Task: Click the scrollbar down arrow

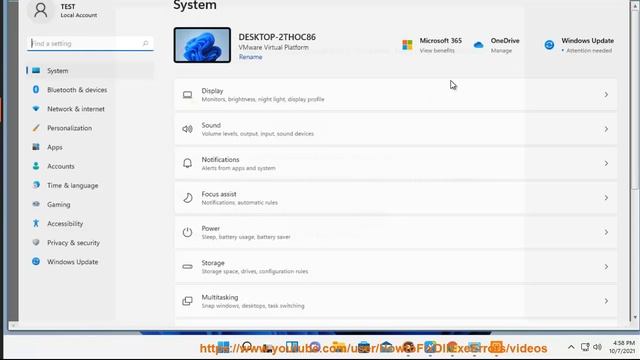Action: click(635, 317)
